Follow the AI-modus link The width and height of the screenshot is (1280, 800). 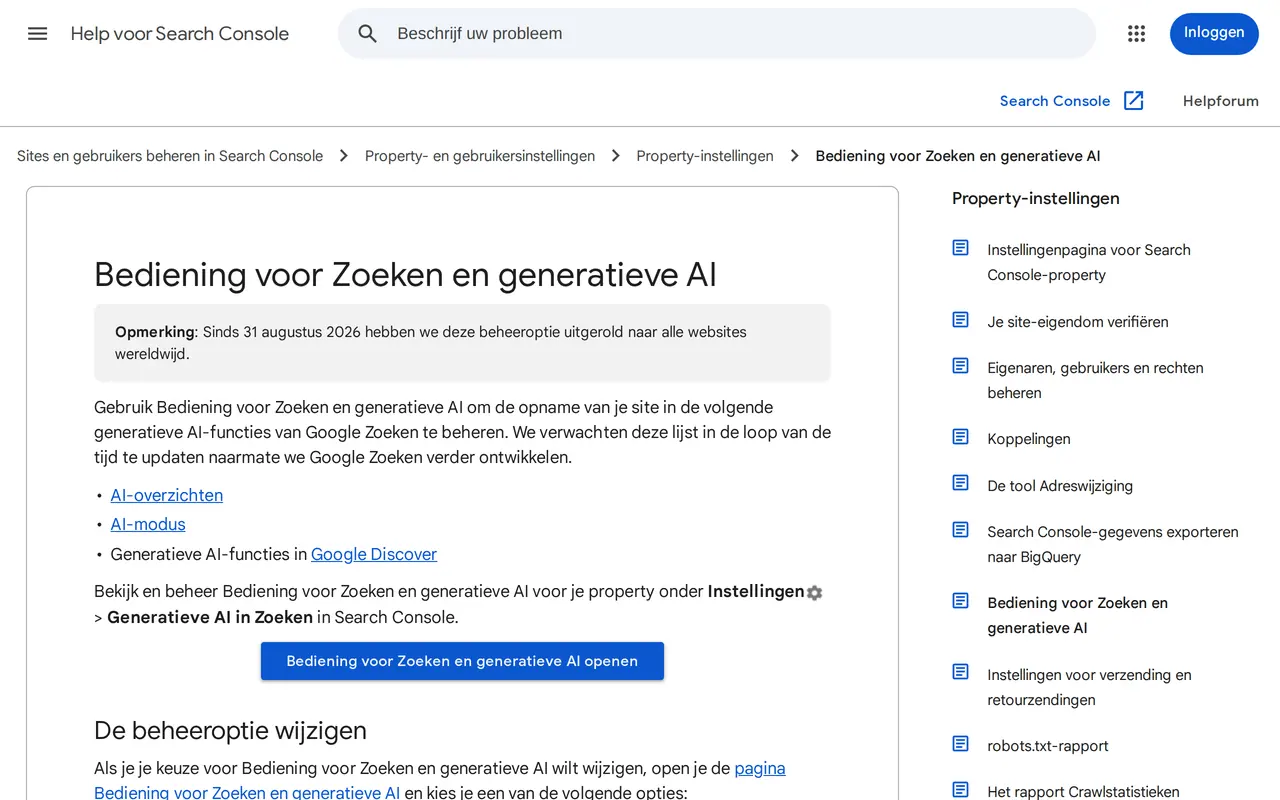pyautogui.click(x=148, y=524)
